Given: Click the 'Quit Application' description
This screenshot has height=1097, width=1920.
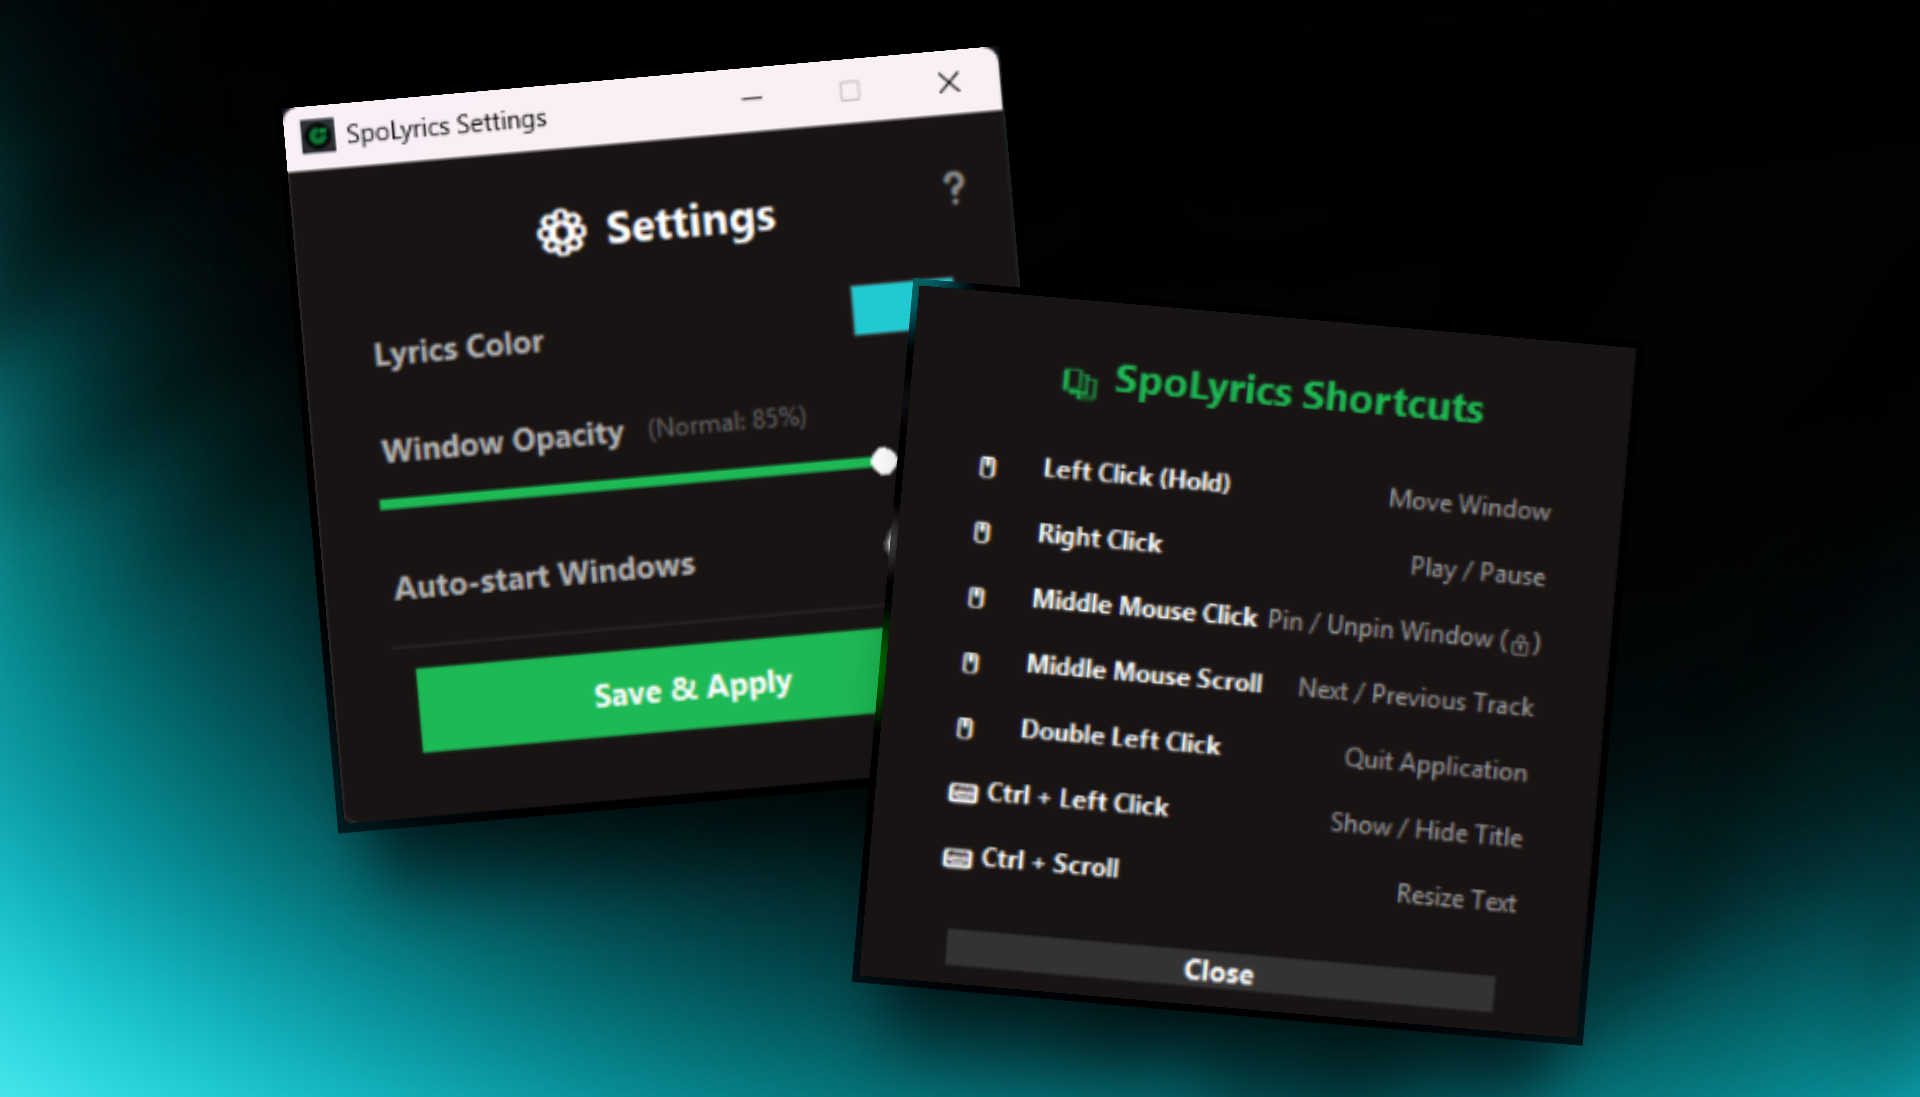Looking at the screenshot, I should point(1435,764).
